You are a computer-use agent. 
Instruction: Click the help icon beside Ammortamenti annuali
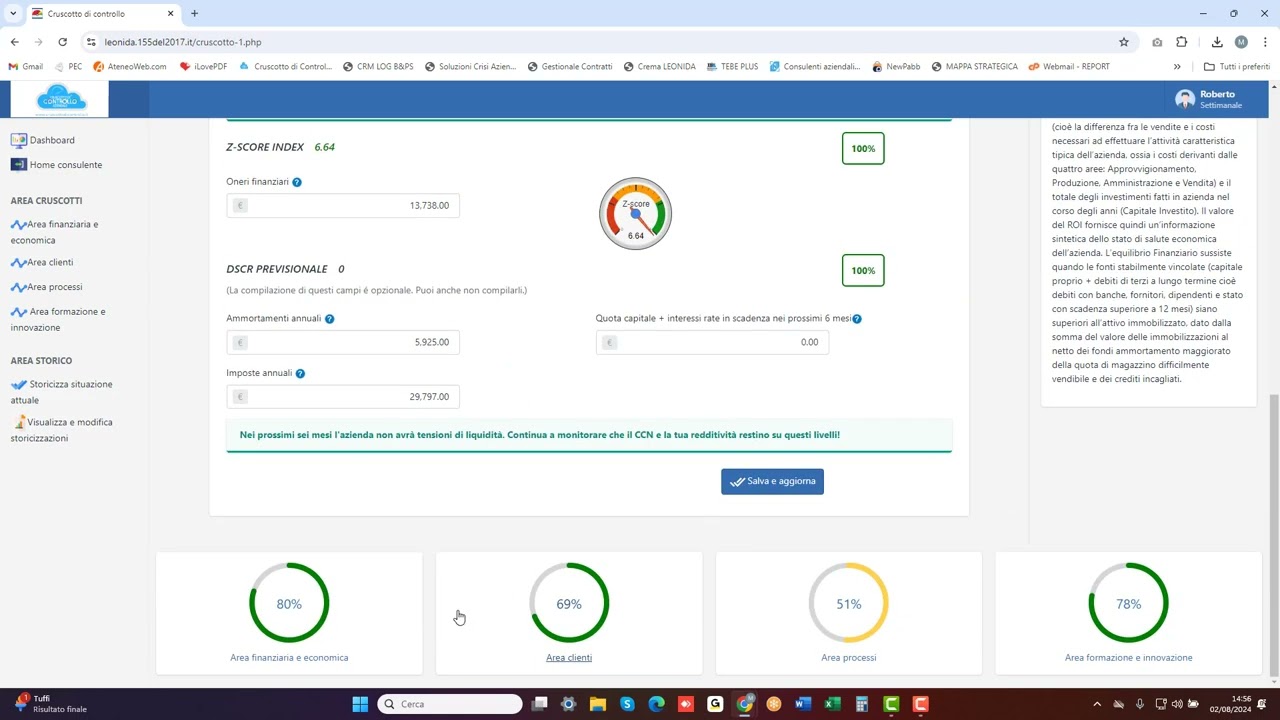pyautogui.click(x=329, y=319)
